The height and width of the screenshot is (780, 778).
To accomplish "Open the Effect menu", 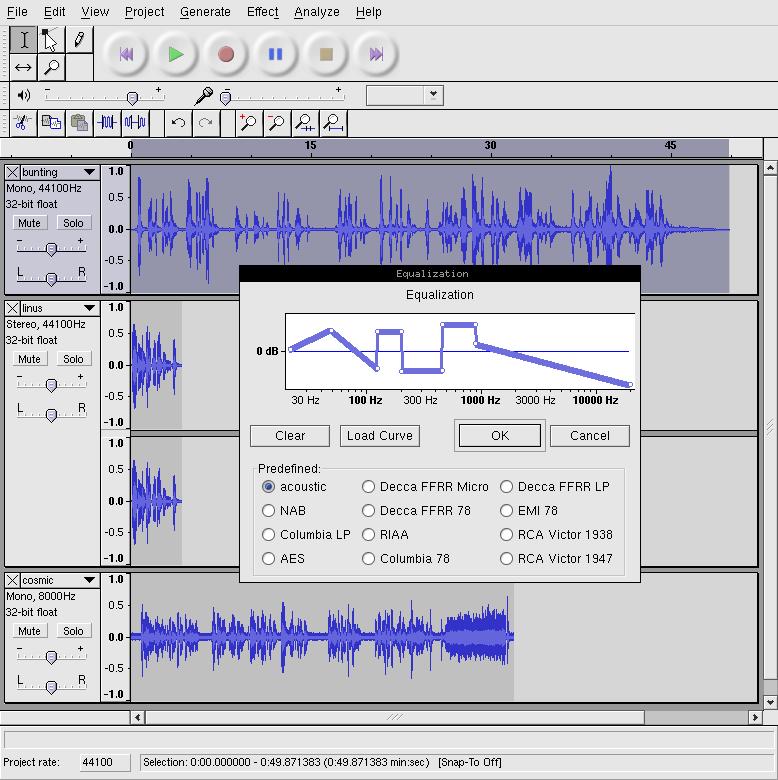I will click(262, 12).
